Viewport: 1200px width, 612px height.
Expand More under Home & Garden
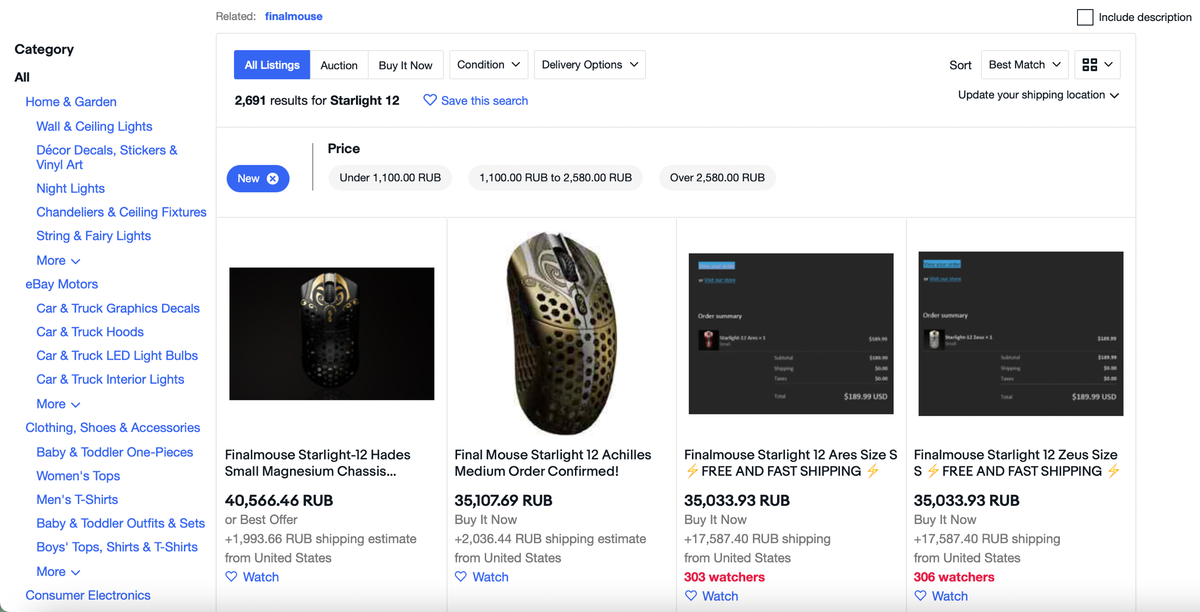click(x=58, y=261)
